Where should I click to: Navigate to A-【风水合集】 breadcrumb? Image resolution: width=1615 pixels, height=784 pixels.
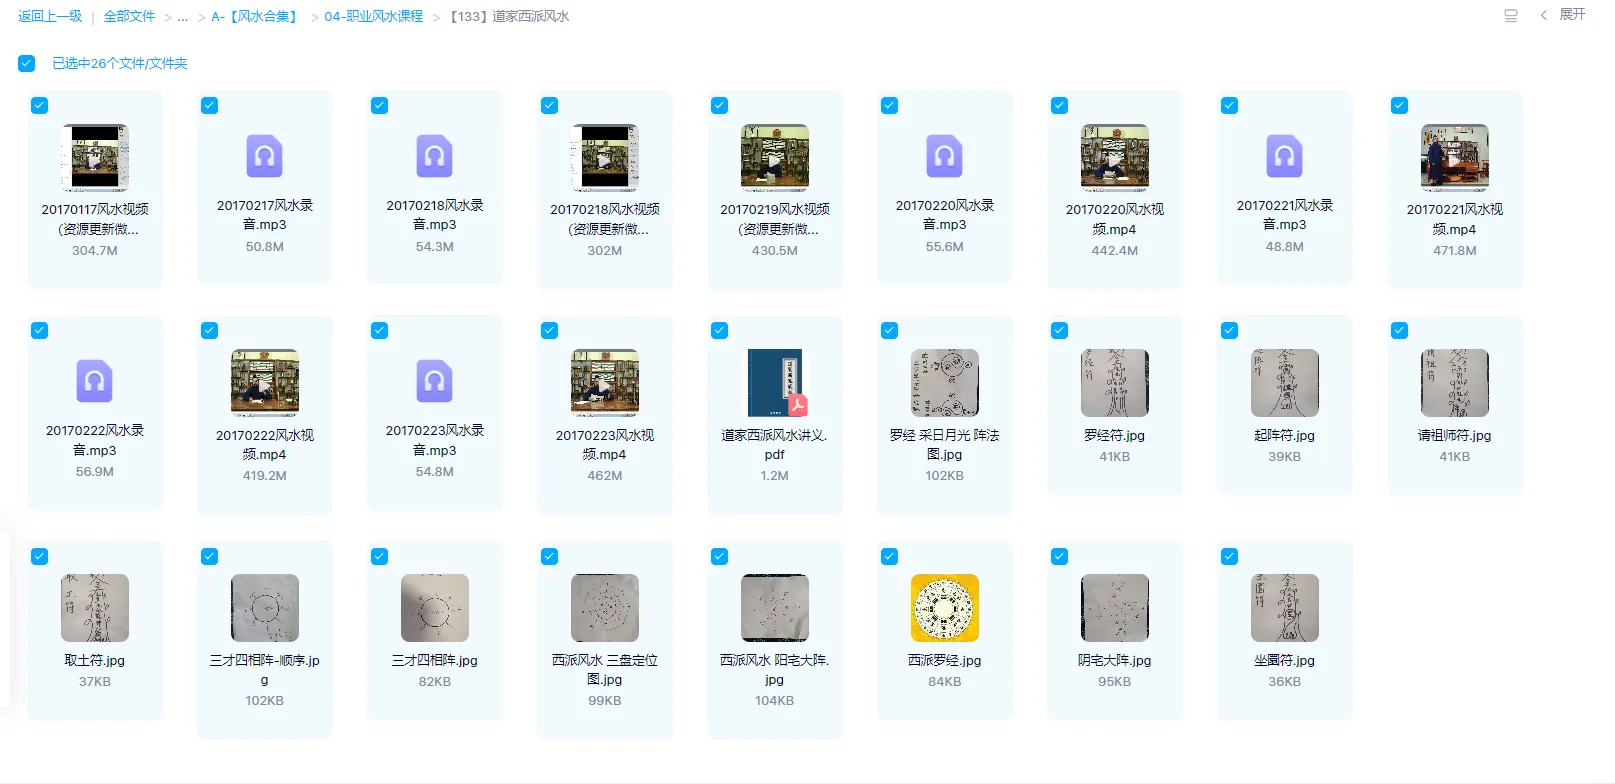[x=255, y=17]
